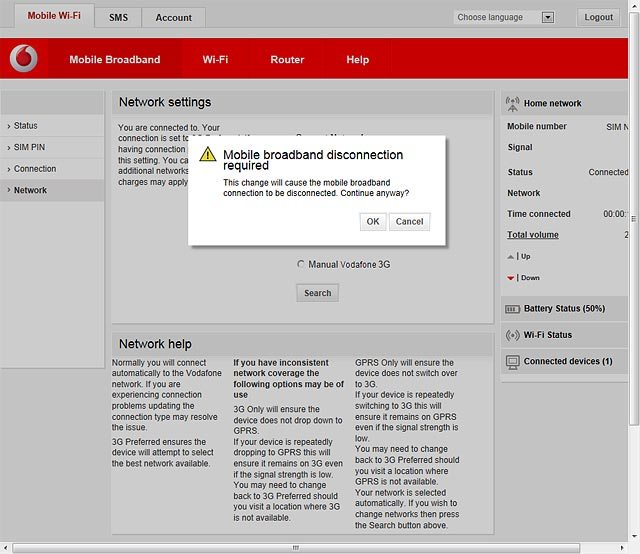The width and height of the screenshot is (640, 554).
Task: Confirm disconnection with OK button
Action: [x=373, y=222]
